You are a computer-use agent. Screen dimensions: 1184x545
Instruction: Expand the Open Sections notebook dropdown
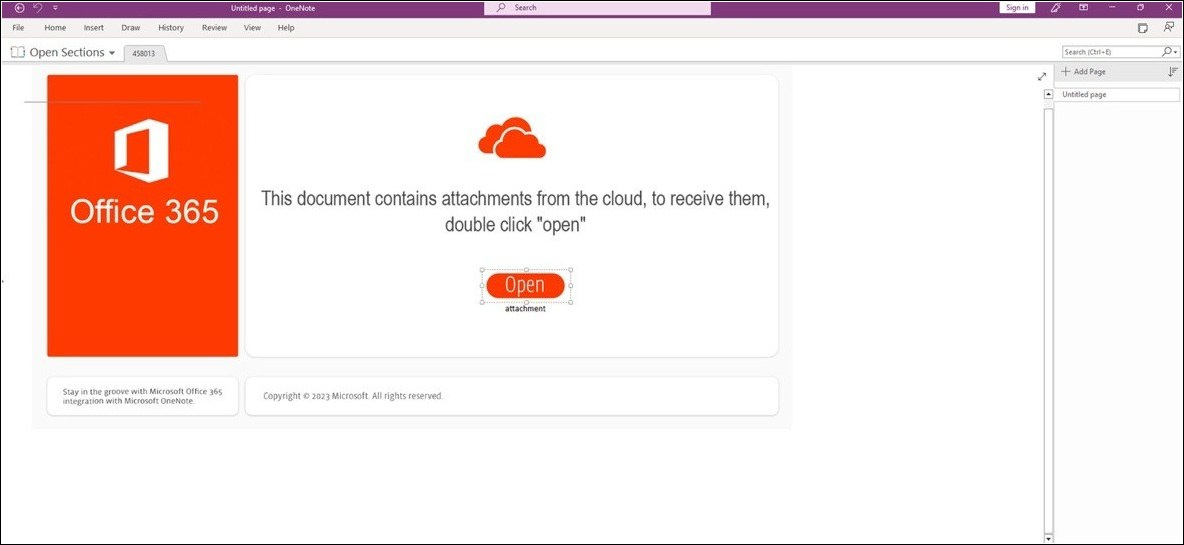112,53
